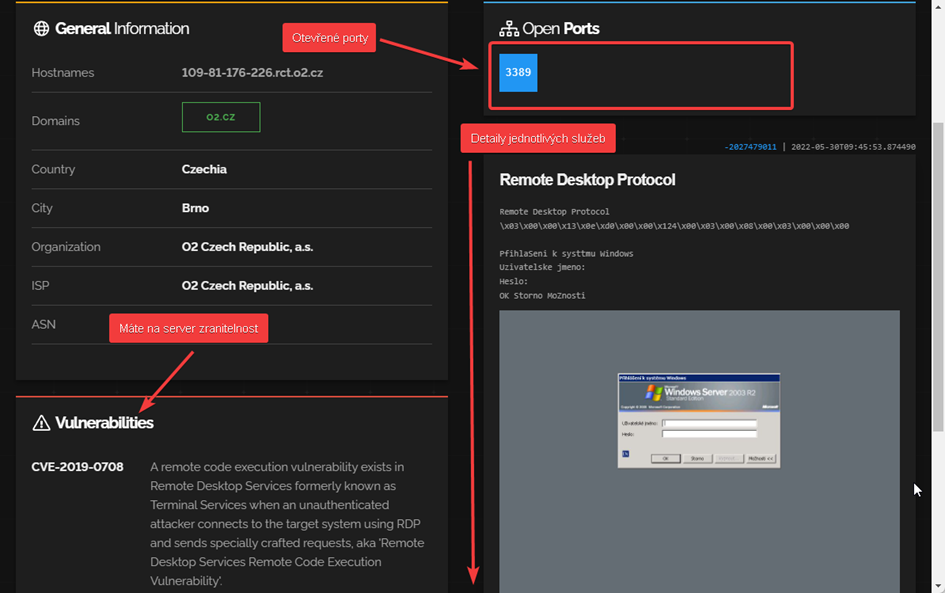Image resolution: width=945 pixels, height=593 pixels.
Task: Click the page scrollbar up arrow
Action: 938,8
